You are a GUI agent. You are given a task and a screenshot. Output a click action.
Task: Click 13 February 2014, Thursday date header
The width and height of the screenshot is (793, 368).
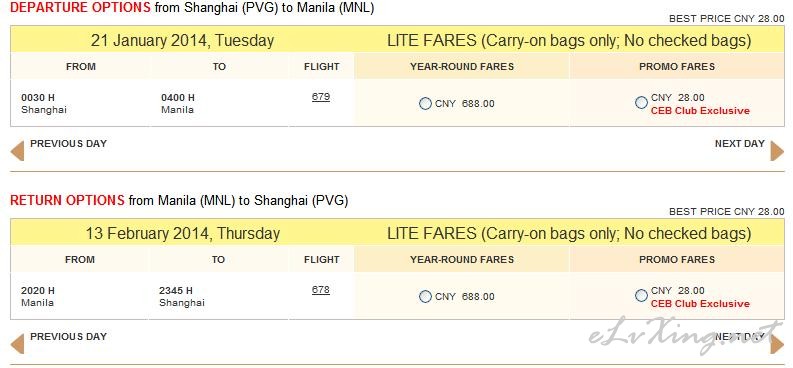pos(182,234)
